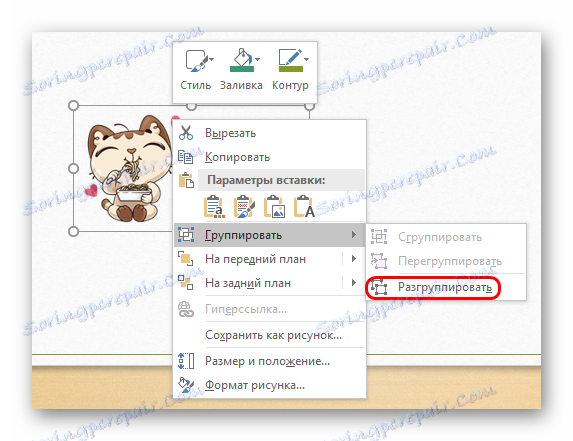Choose Разгруппировать in the submenu
The image size is (573, 441).
446,288
